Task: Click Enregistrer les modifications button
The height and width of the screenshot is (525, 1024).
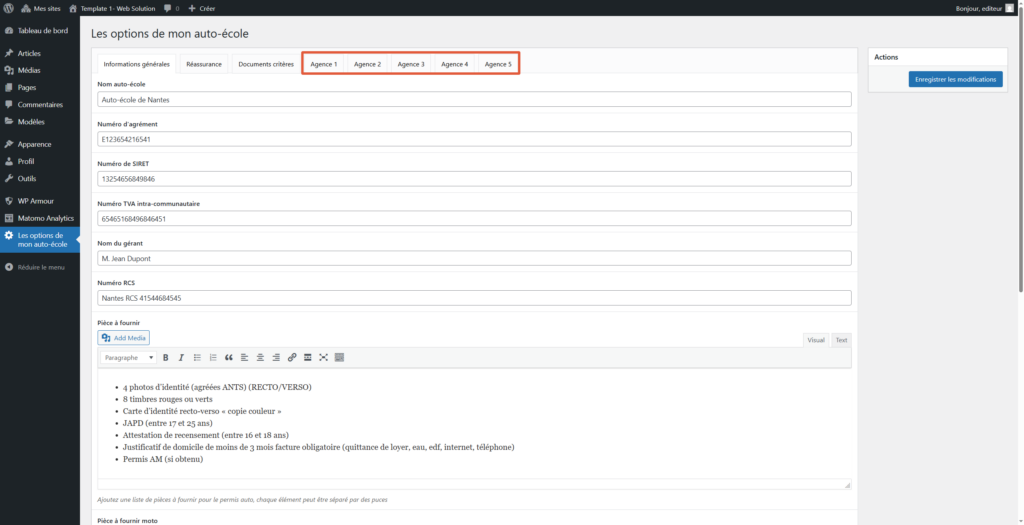Action: click(955, 79)
